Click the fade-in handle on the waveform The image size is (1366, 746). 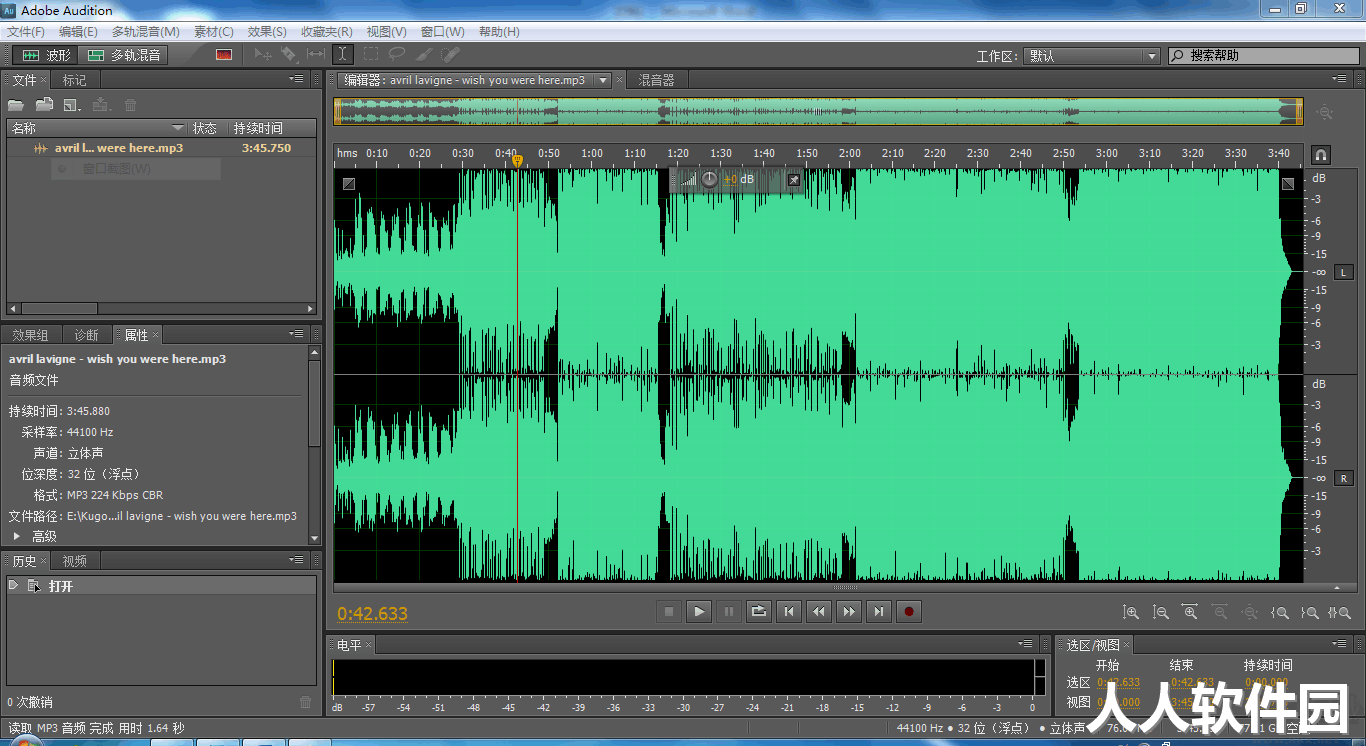click(x=348, y=183)
